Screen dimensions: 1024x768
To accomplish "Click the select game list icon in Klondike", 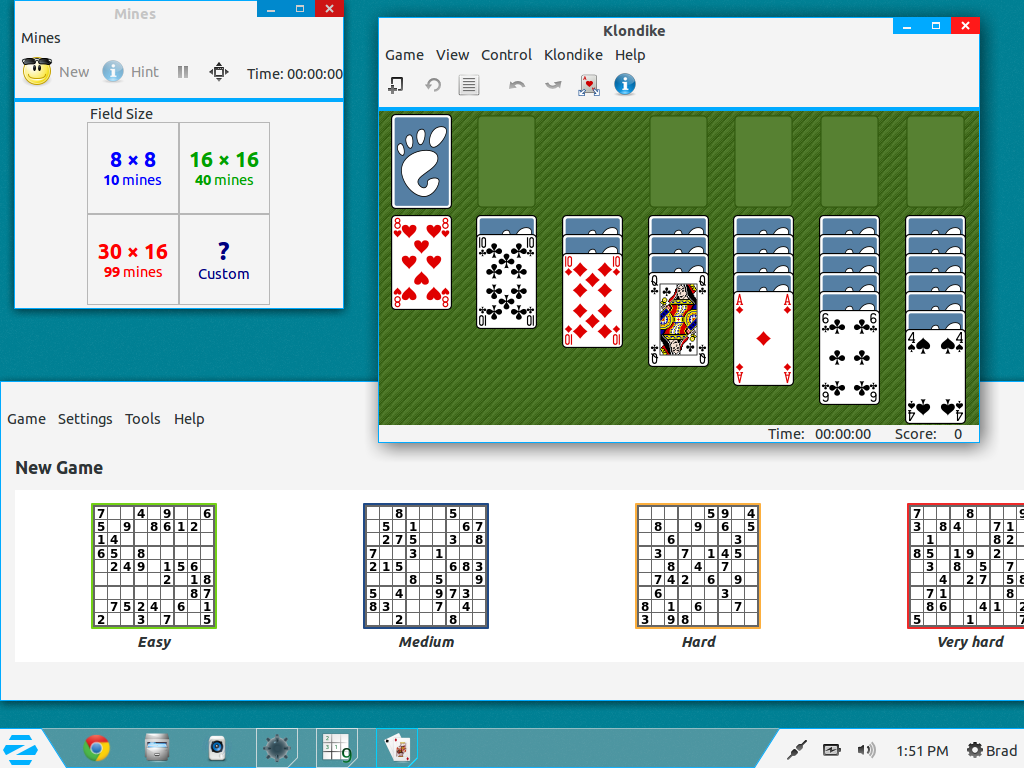I will tap(469, 85).
